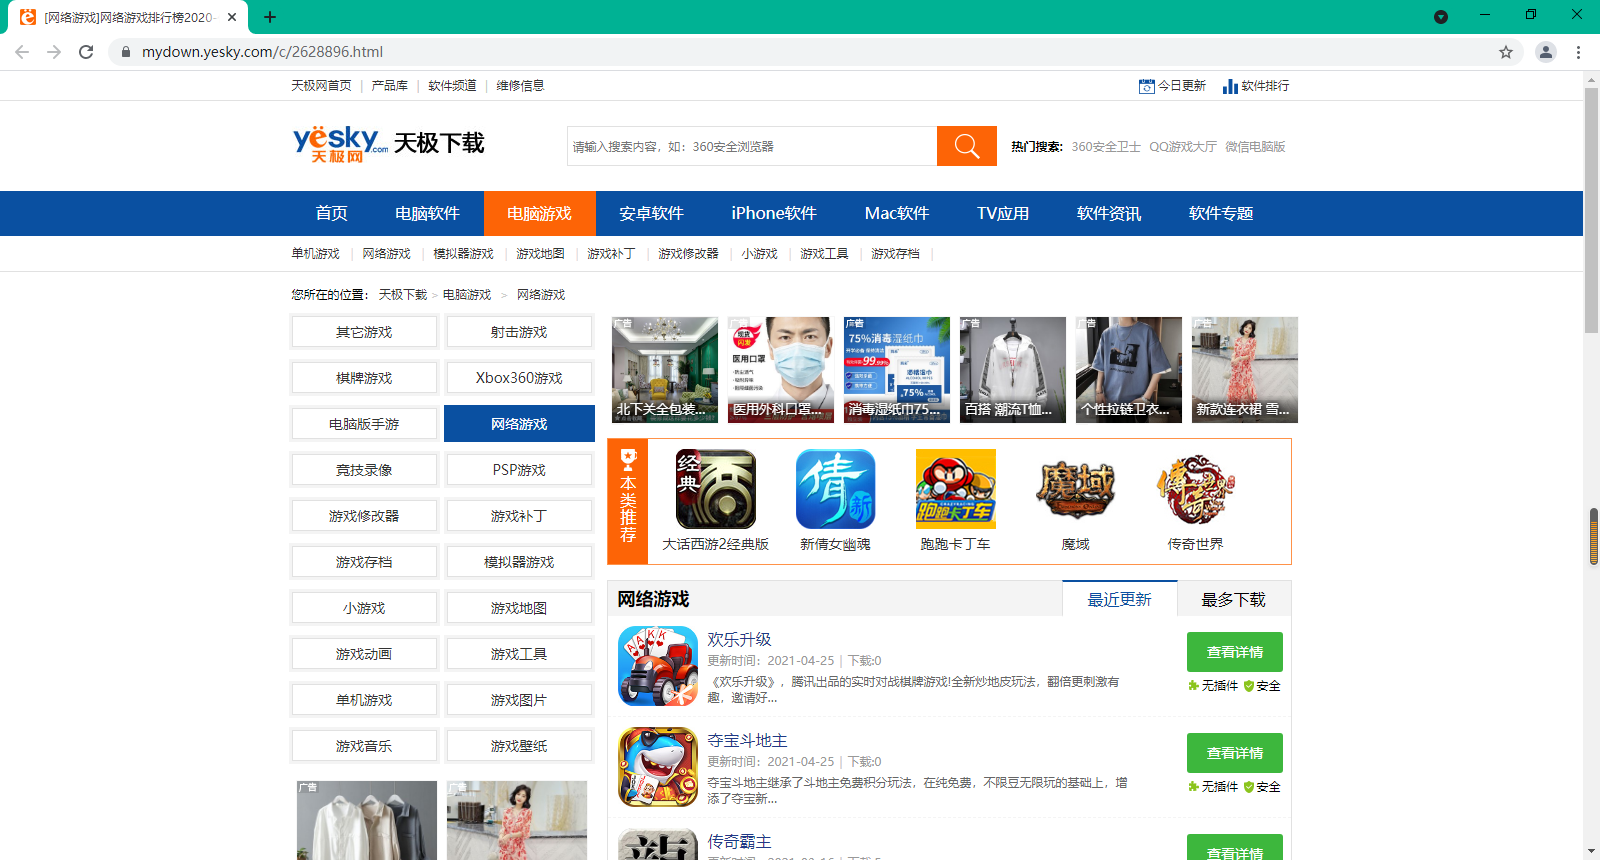1600x860 pixels.
Task: Click 查看详情 button for 夺宝斗地主
Action: click(x=1235, y=753)
